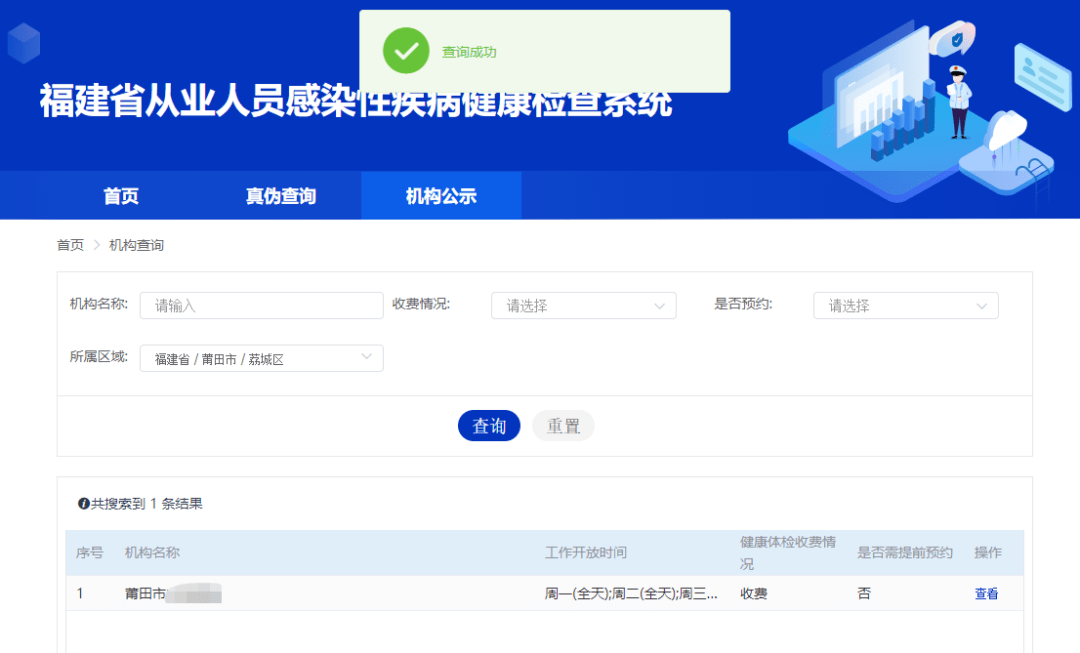The image size is (1080, 653).
Task: Click the 查询 search button
Action: 489,426
